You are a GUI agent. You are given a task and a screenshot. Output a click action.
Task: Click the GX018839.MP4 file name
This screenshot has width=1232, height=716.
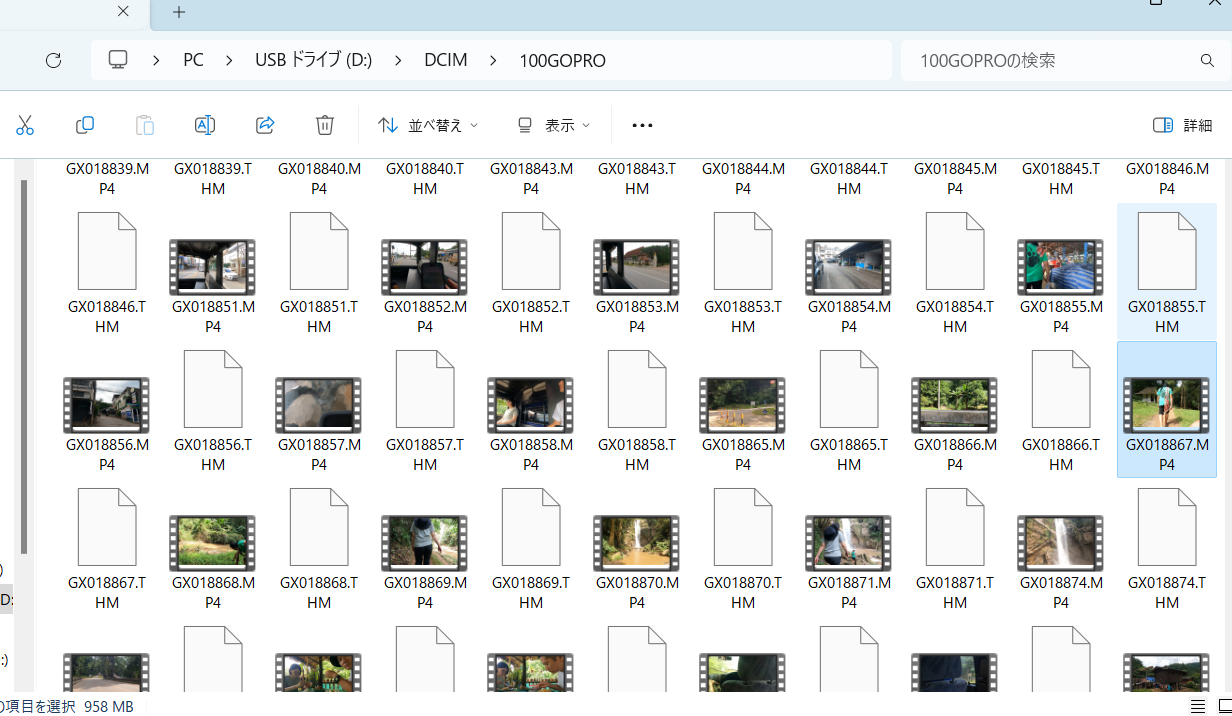pos(107,178)
